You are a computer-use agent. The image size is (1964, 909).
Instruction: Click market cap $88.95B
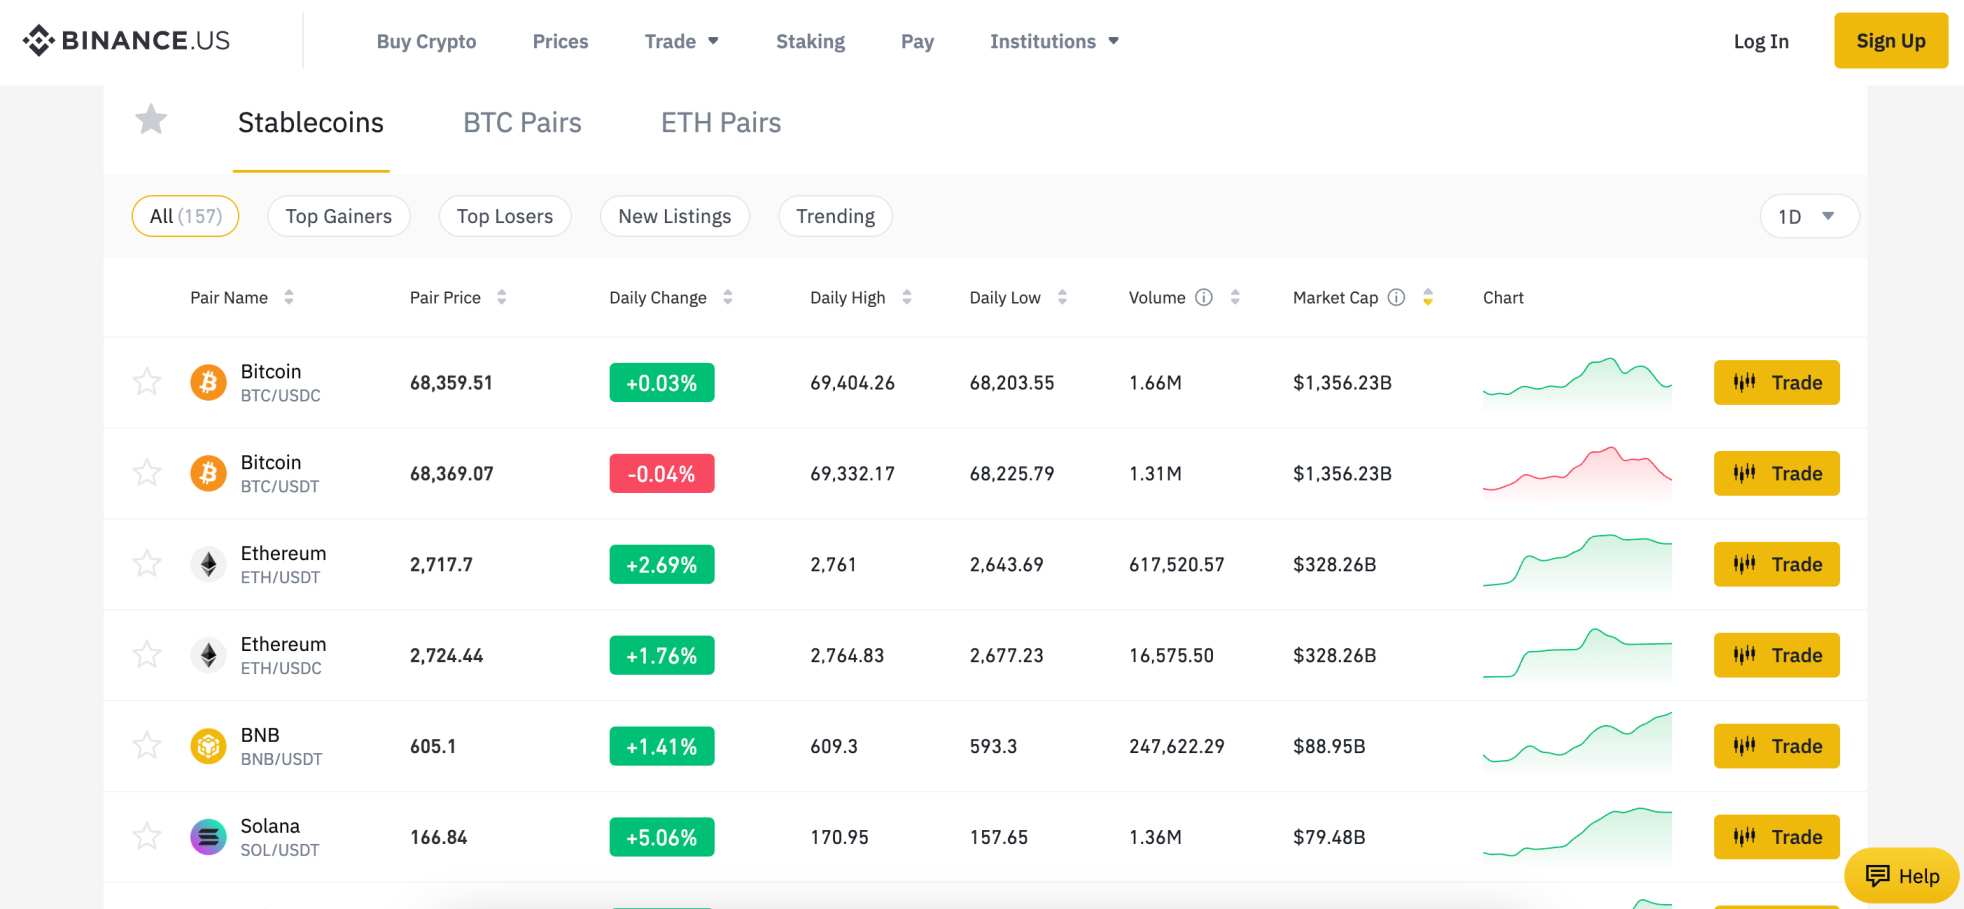1329,747
